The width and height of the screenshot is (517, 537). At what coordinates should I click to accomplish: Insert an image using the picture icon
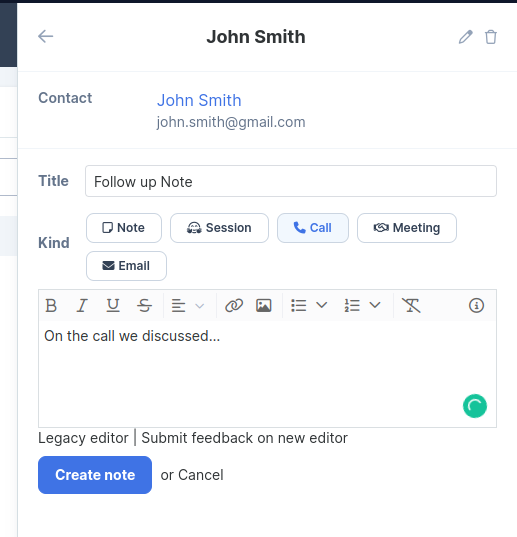264,305
